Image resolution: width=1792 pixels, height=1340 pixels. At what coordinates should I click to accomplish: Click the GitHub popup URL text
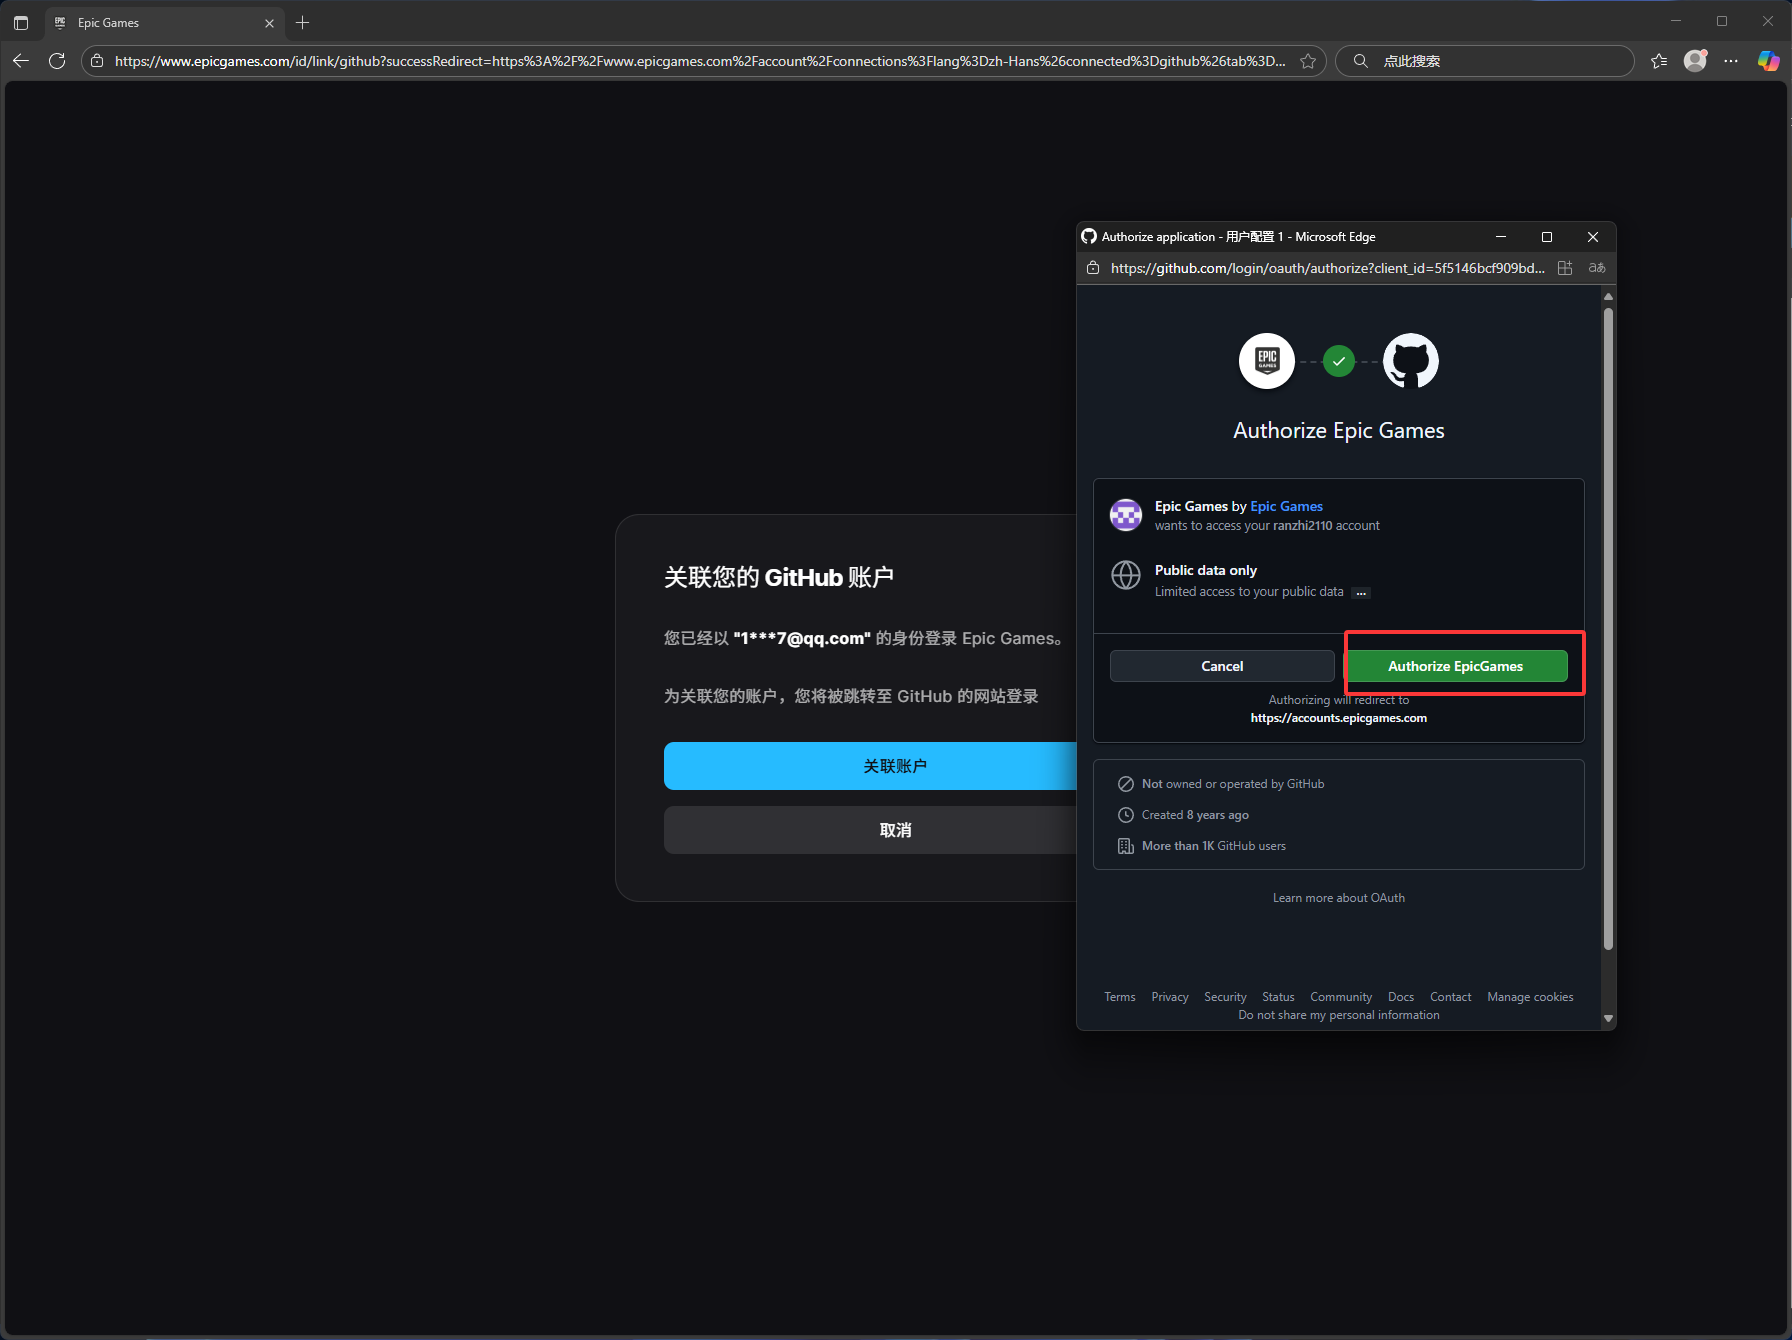pyautogui.click(x=1327, y=268)
